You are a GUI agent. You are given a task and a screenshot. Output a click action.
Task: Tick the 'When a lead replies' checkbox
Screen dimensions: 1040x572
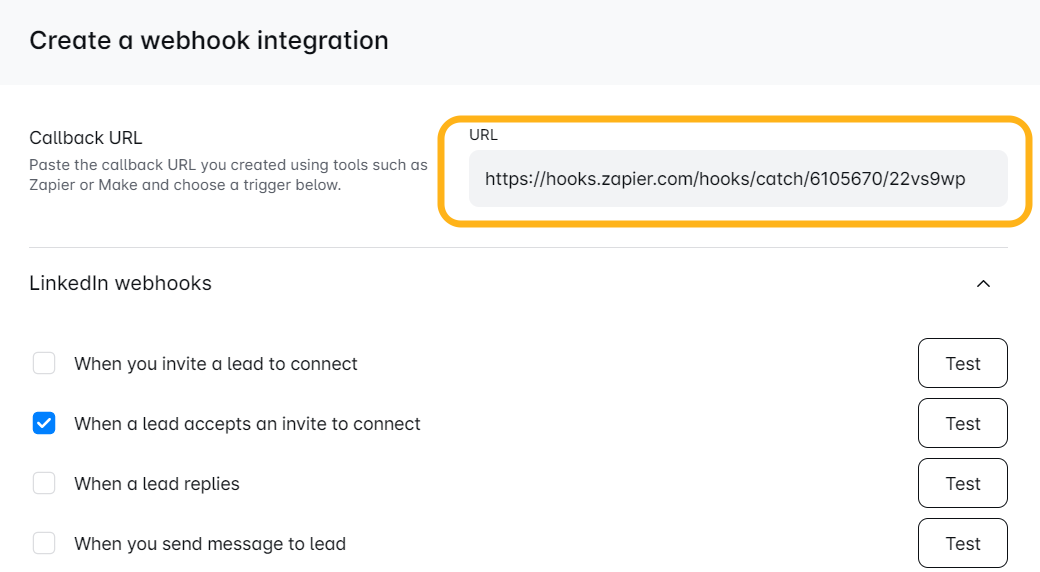tap(44, 483)
